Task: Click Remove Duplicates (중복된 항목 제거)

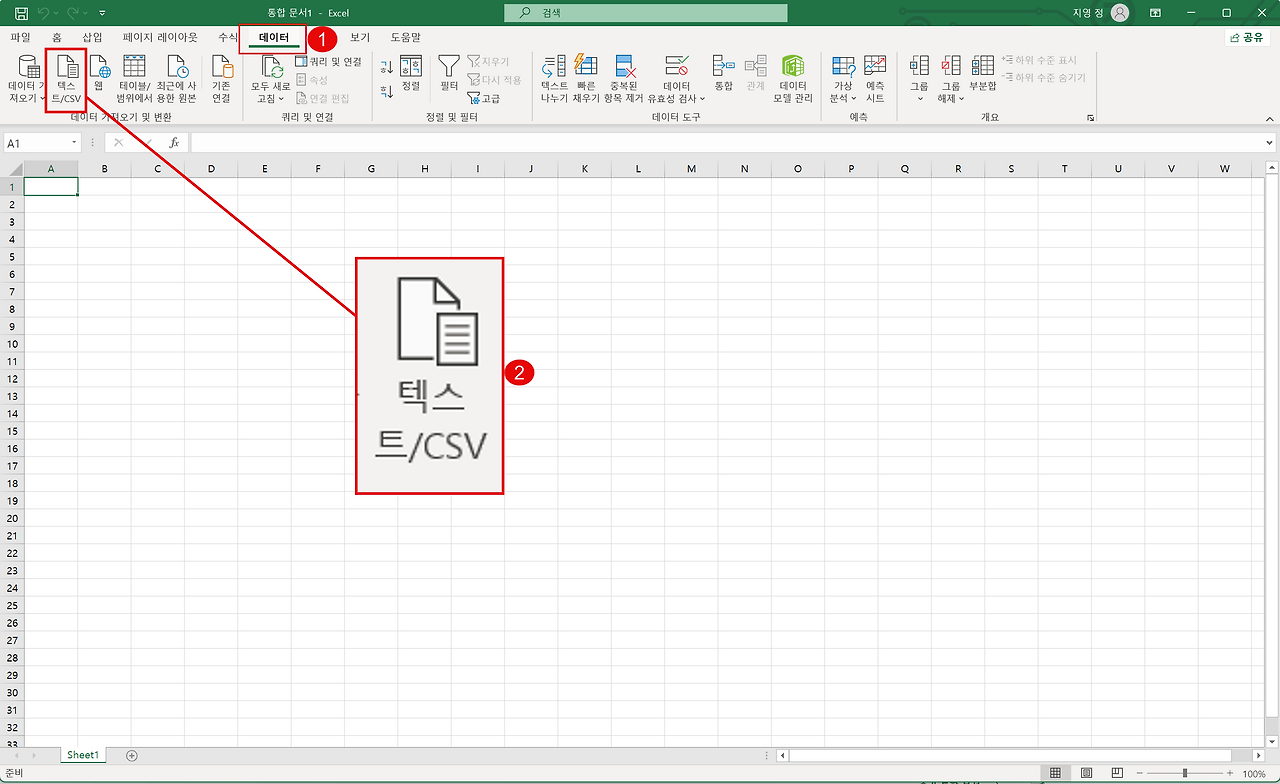Action: coord(625,80)
